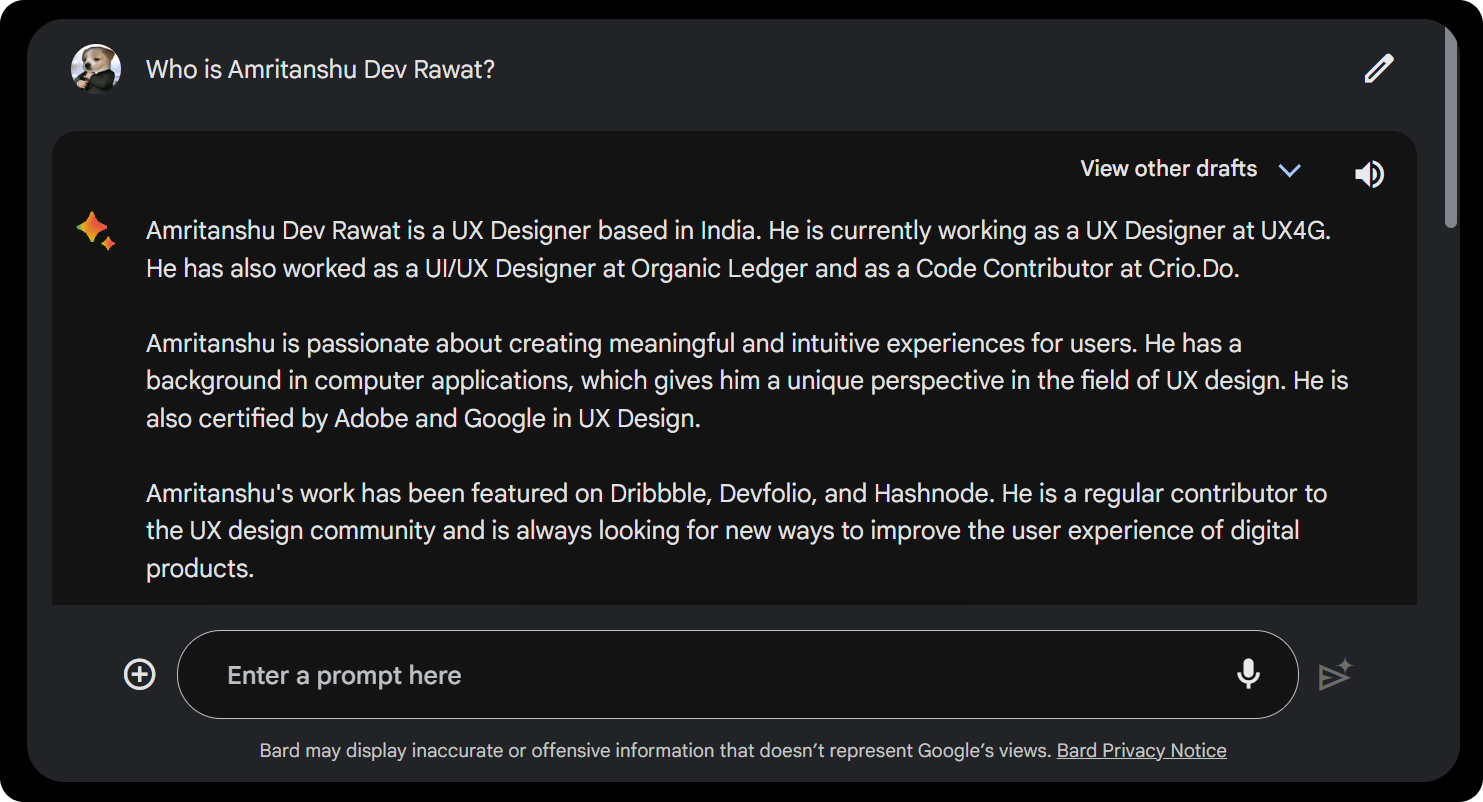Open the "View other drafts" label
This screenshot has height=802, width=1483.
tap(1168, 169)
